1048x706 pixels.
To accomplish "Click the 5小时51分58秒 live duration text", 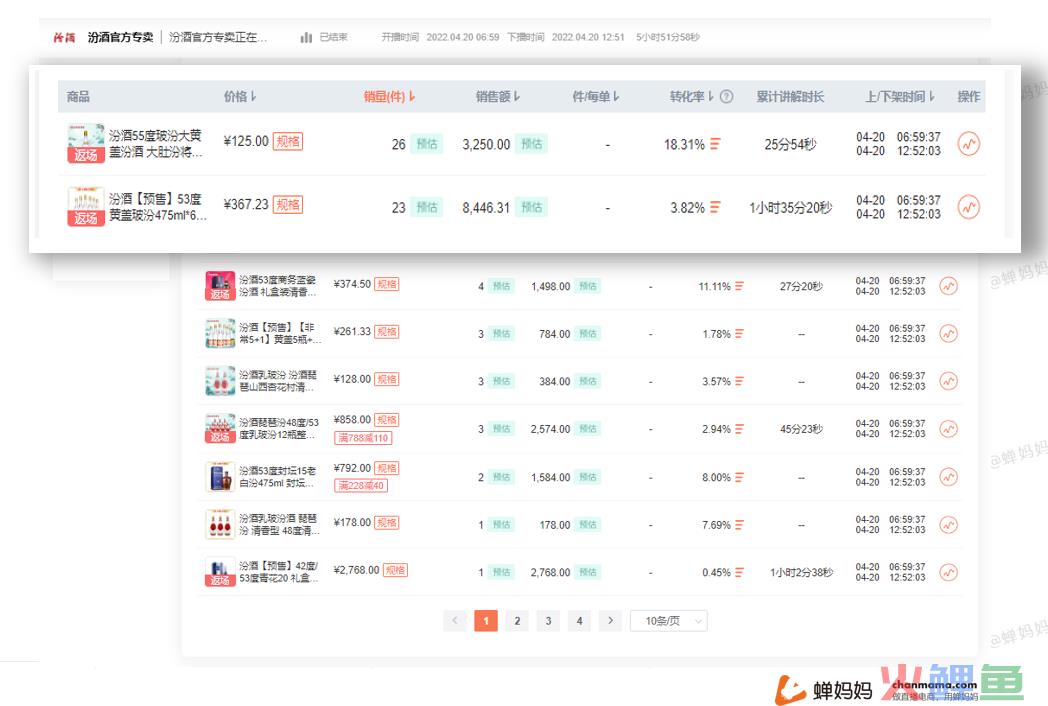I will pos(668,37).
